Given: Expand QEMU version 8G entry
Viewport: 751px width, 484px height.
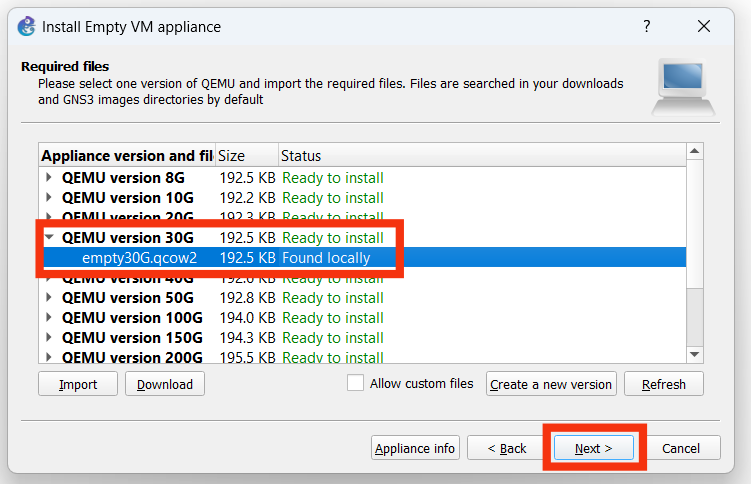Looking at the screenshot, I should pyautogui.click(x=50, y=178).
